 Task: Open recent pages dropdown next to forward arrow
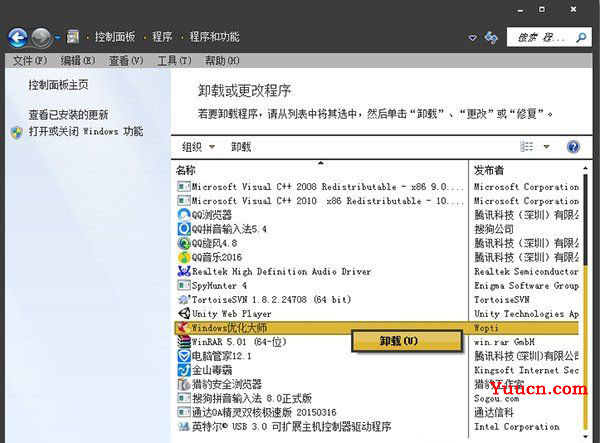[58, 37]
